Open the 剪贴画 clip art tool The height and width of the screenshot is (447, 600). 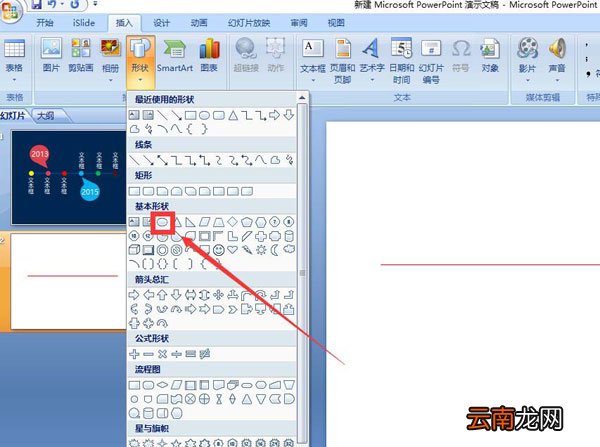coord(81,55)
